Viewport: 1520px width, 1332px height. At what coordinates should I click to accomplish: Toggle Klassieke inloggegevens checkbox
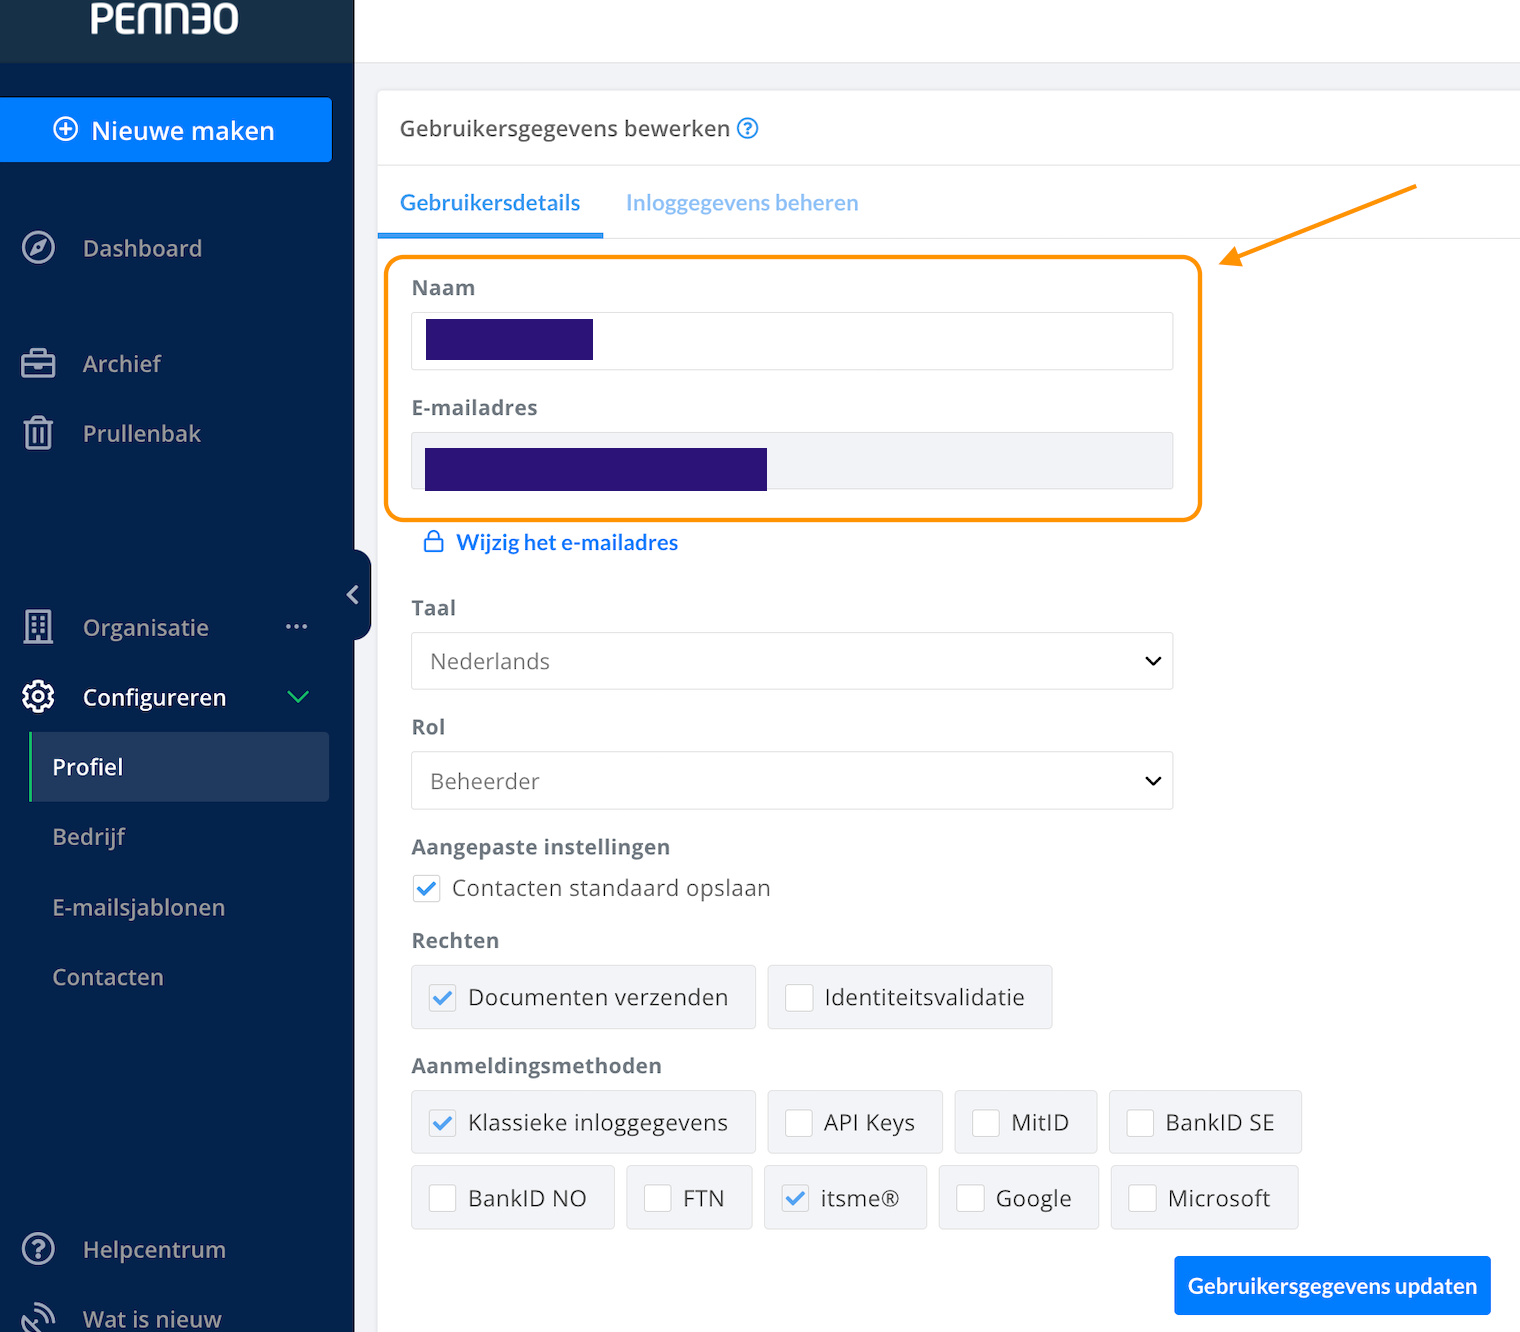point(443,1122)
